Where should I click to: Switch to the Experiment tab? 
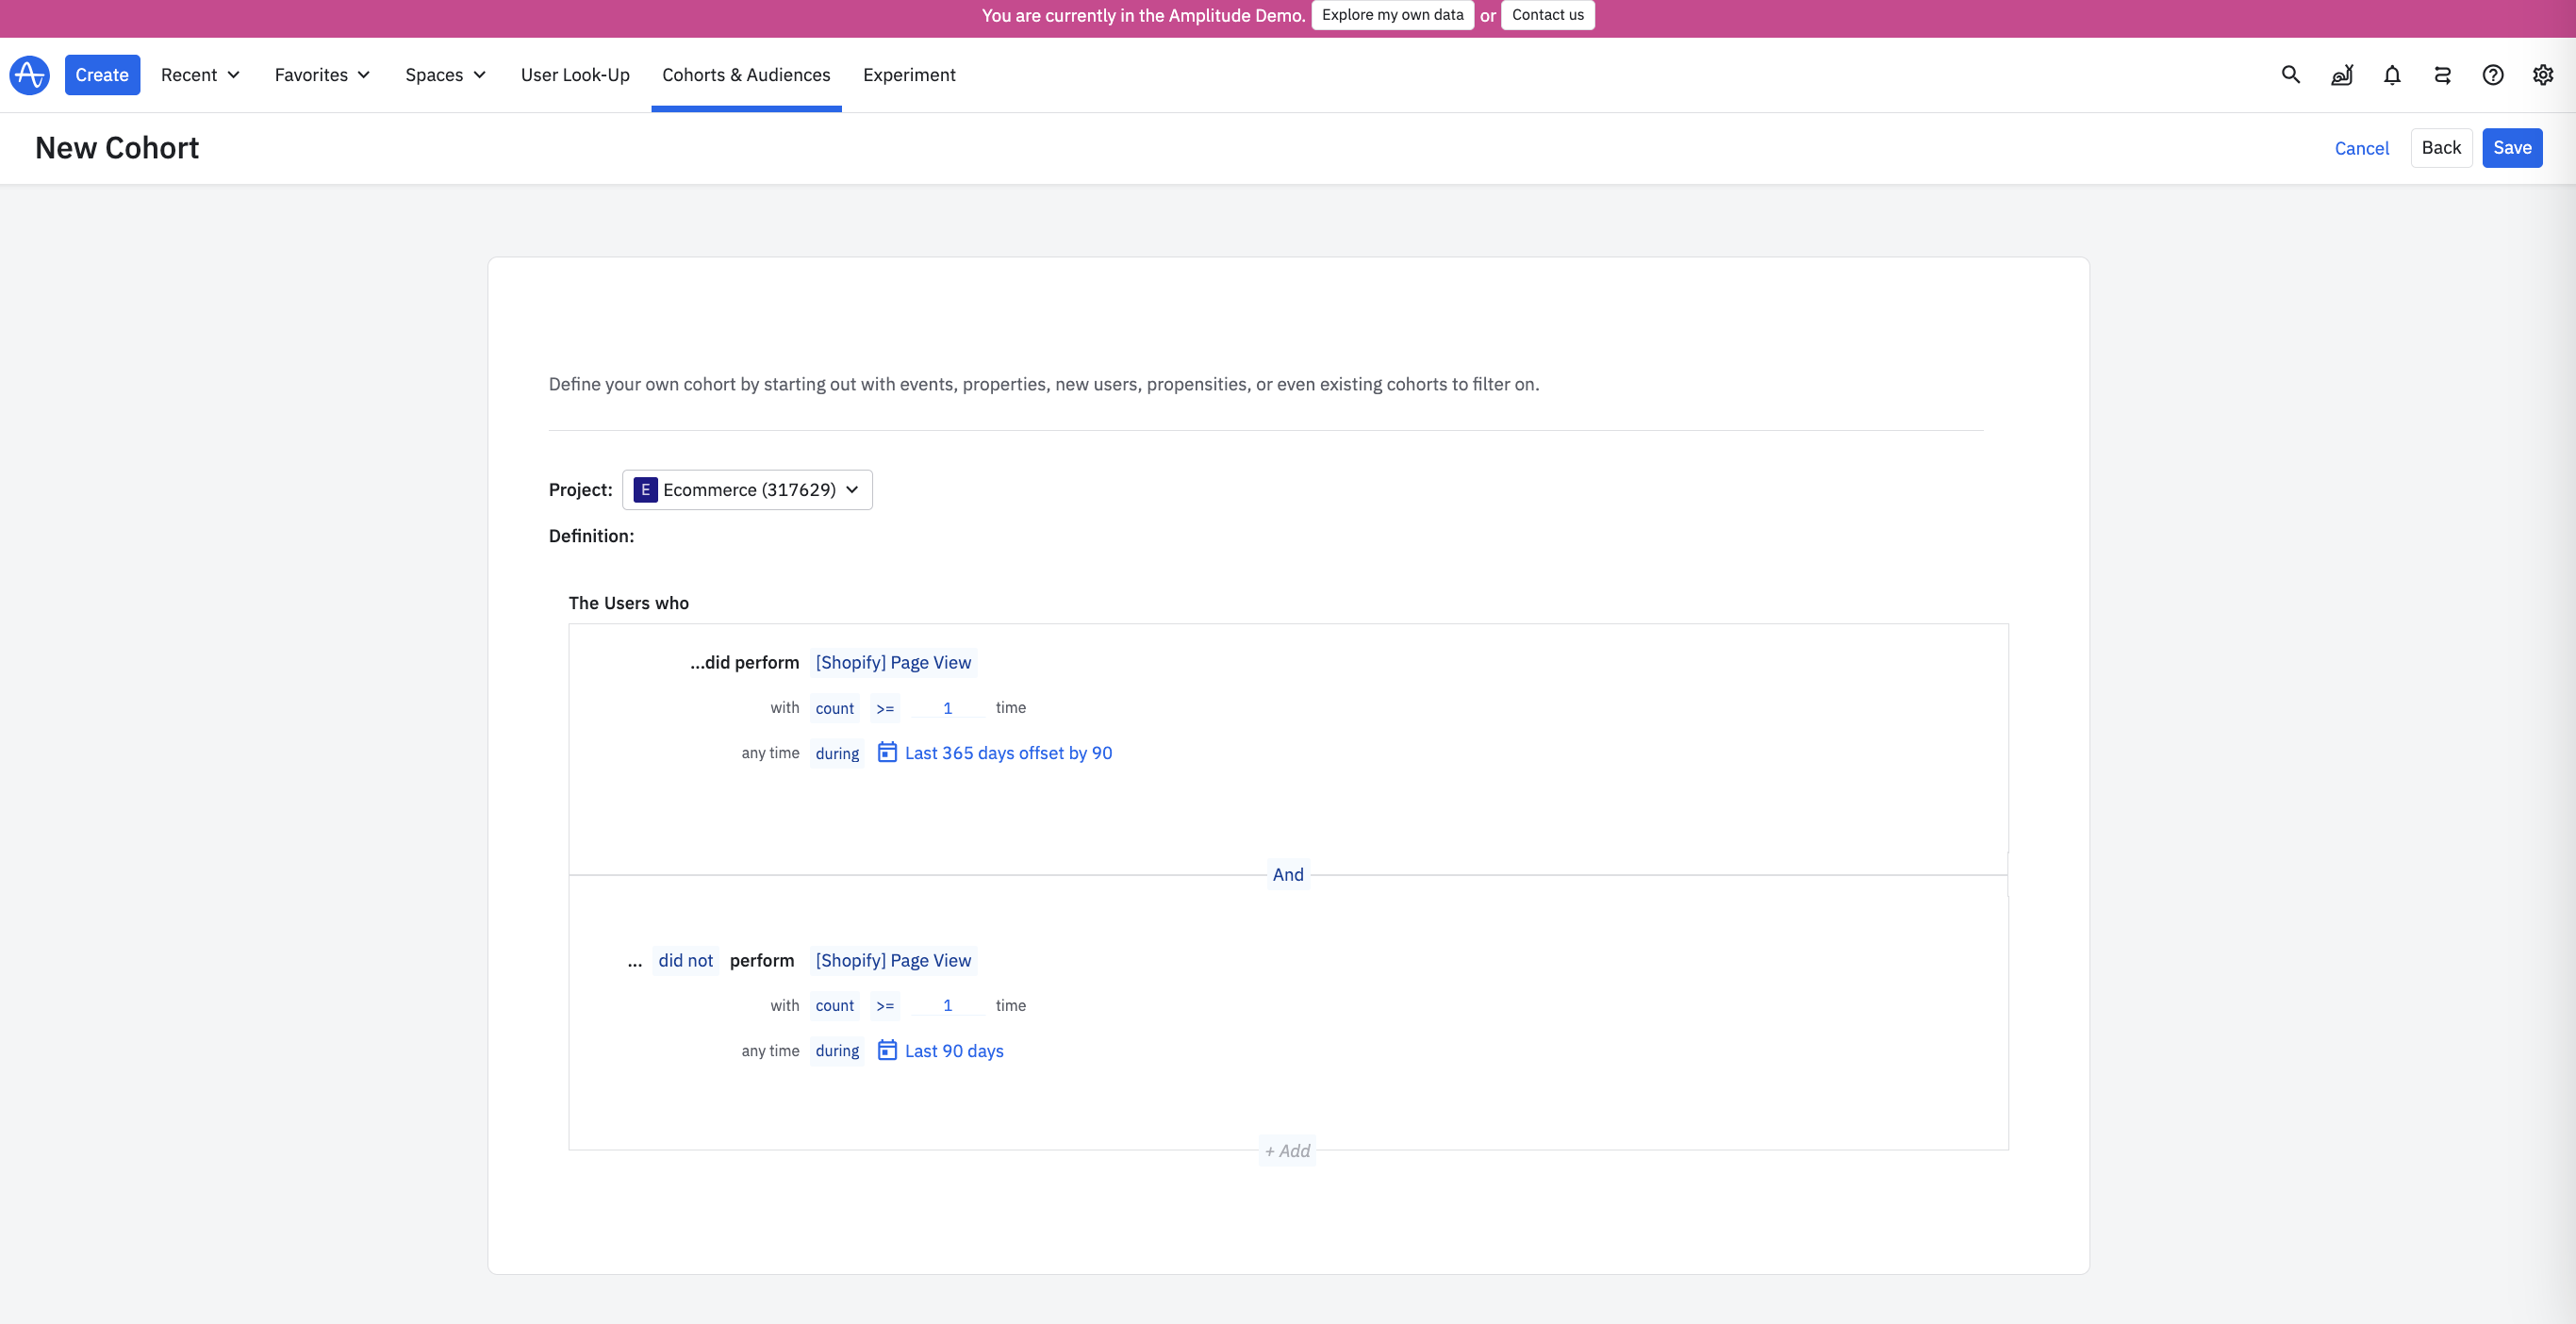pos(909,75)
